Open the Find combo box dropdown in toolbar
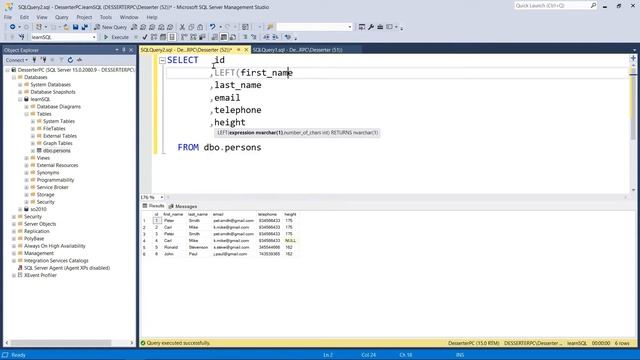The image size is (640, 360). click(350, 27)
